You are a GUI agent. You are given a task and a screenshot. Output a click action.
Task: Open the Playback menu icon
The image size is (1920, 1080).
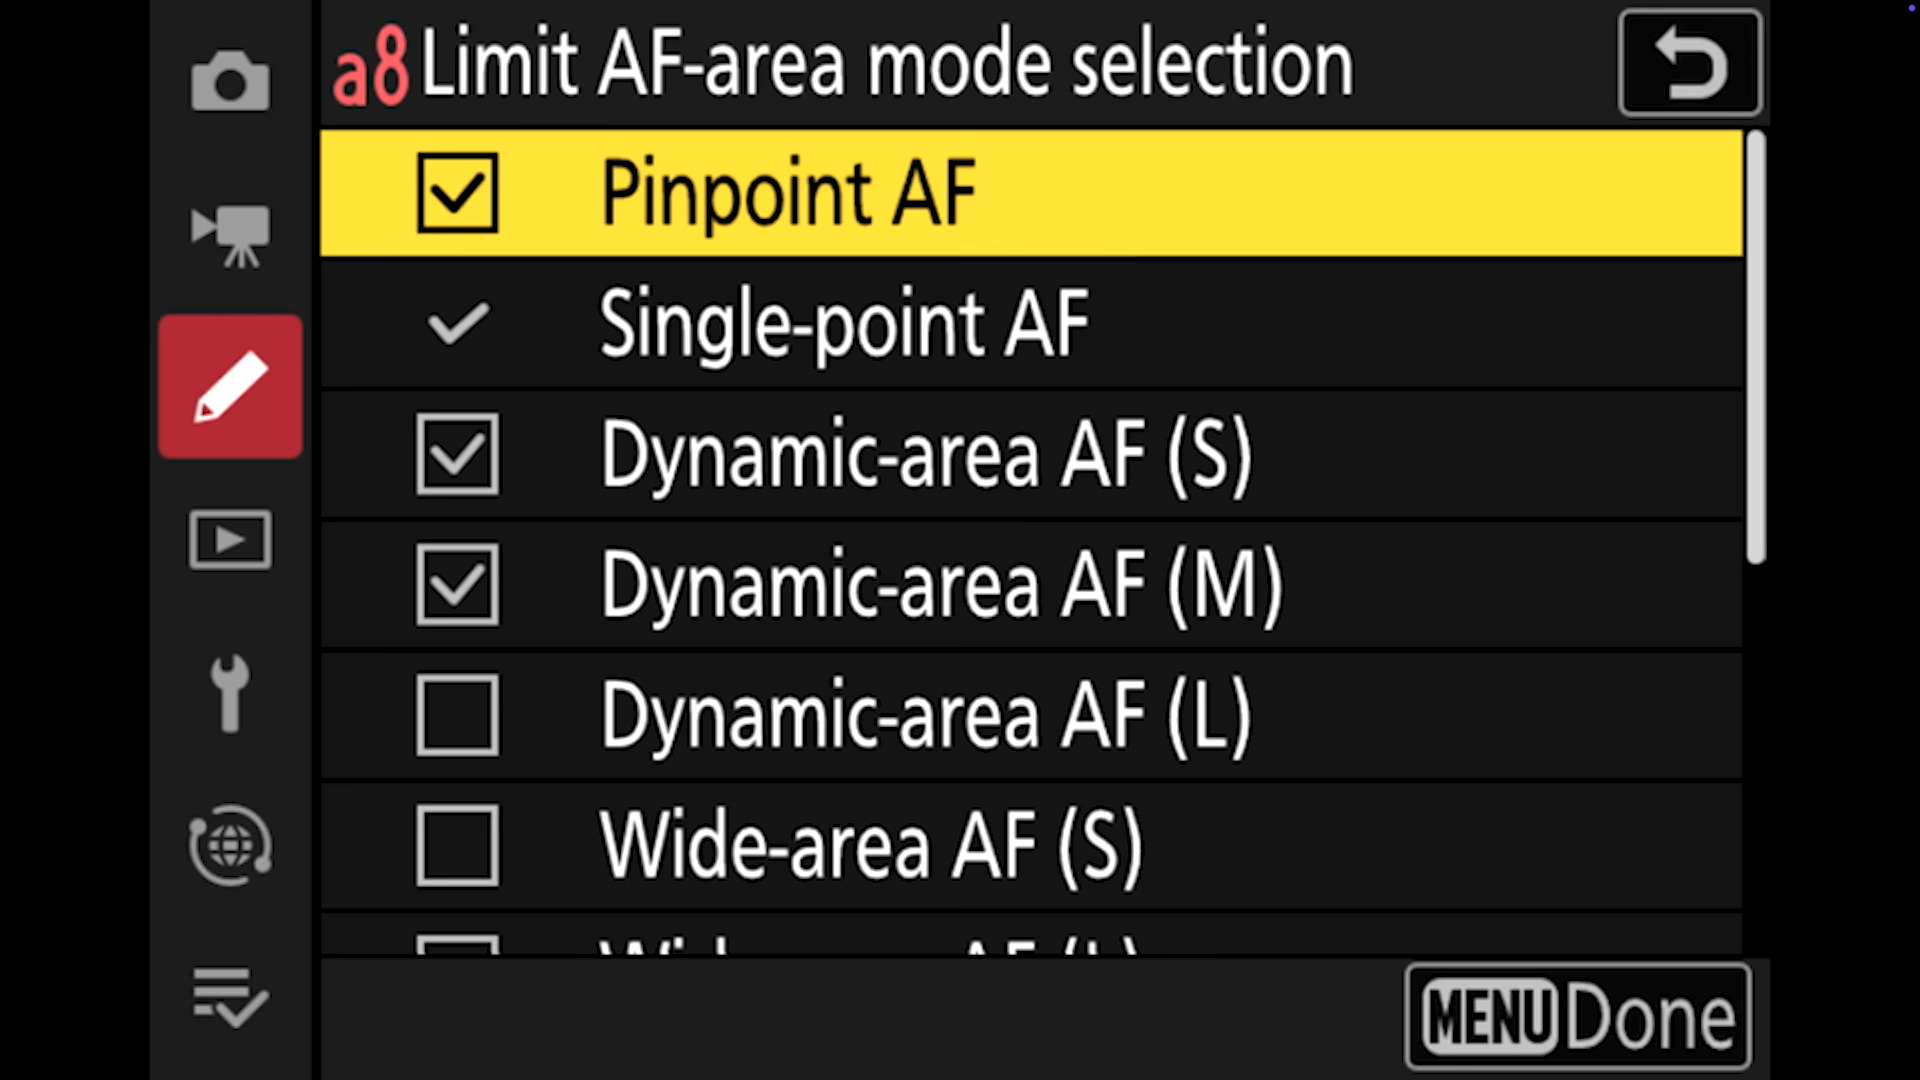point(230,540)
